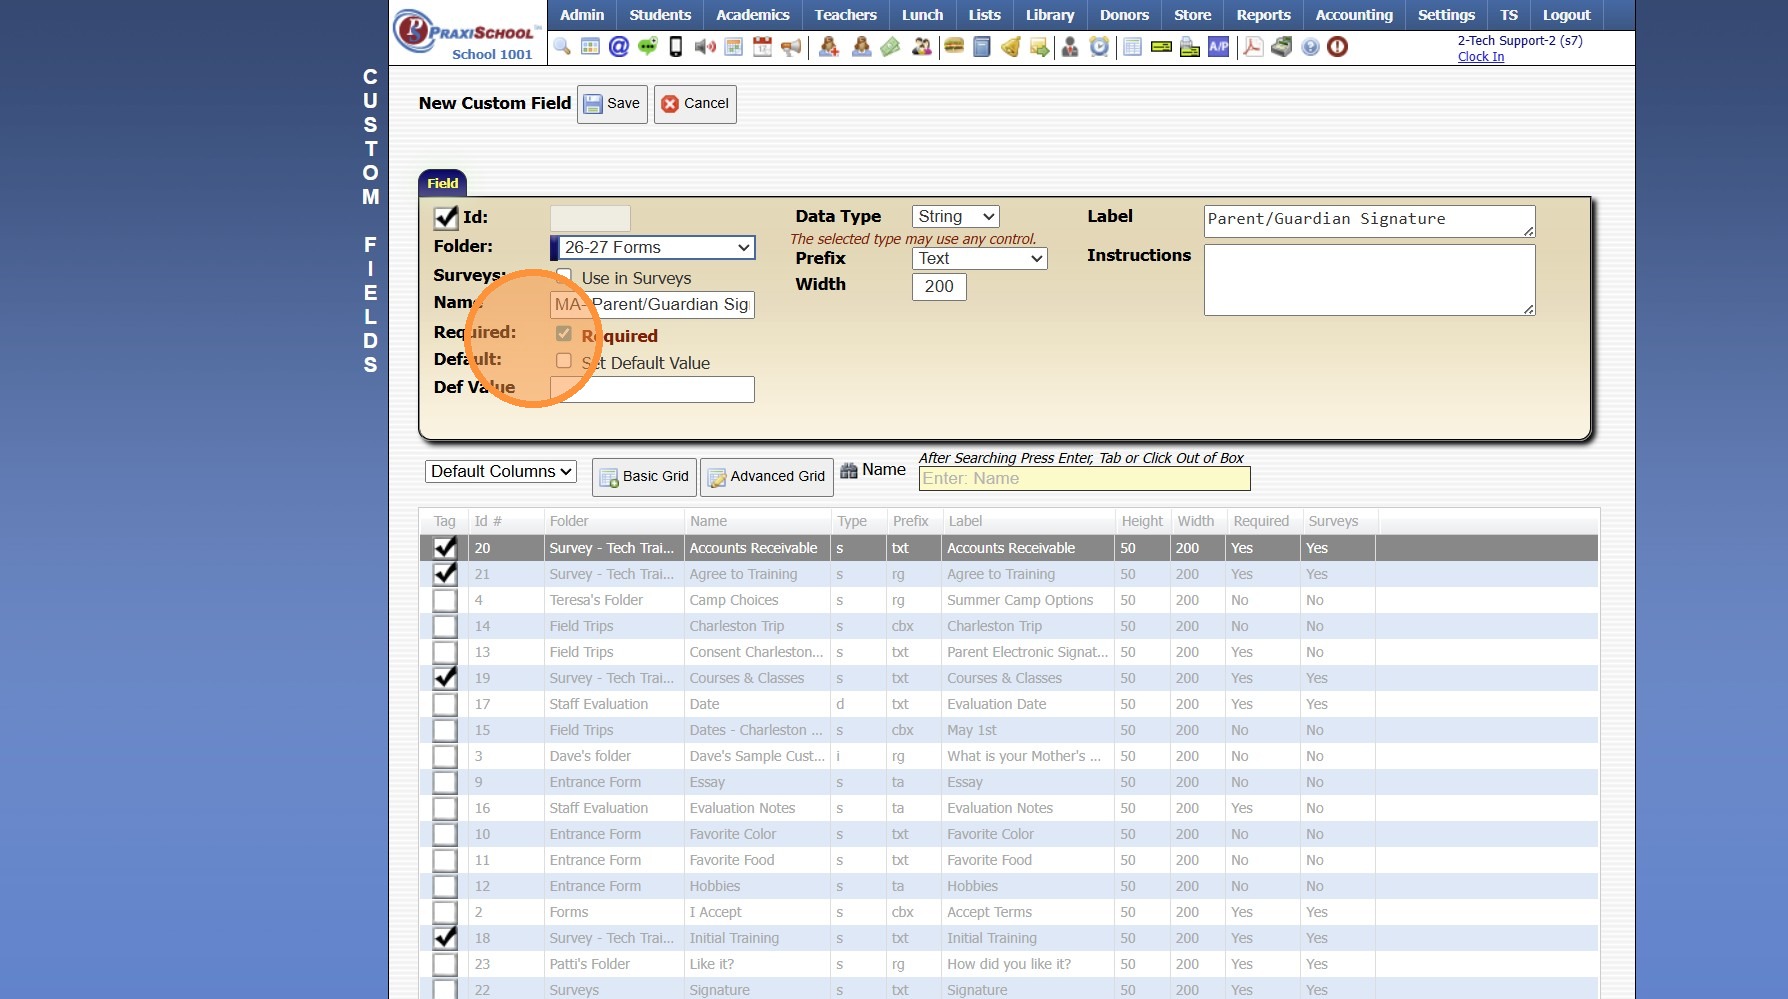Image resolution: width=1788 pixels, height=999 pixels.
Task: Open the Academics menu
Action: (752, 15)
